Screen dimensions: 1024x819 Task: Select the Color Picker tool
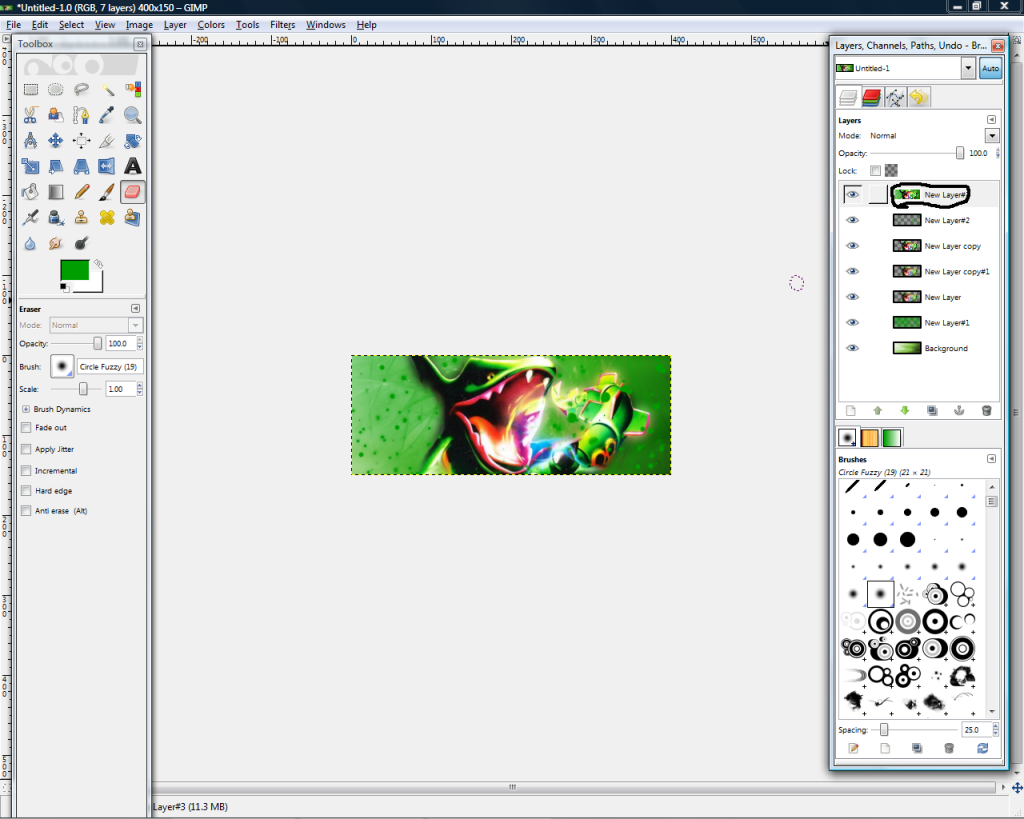click(107, 115)
